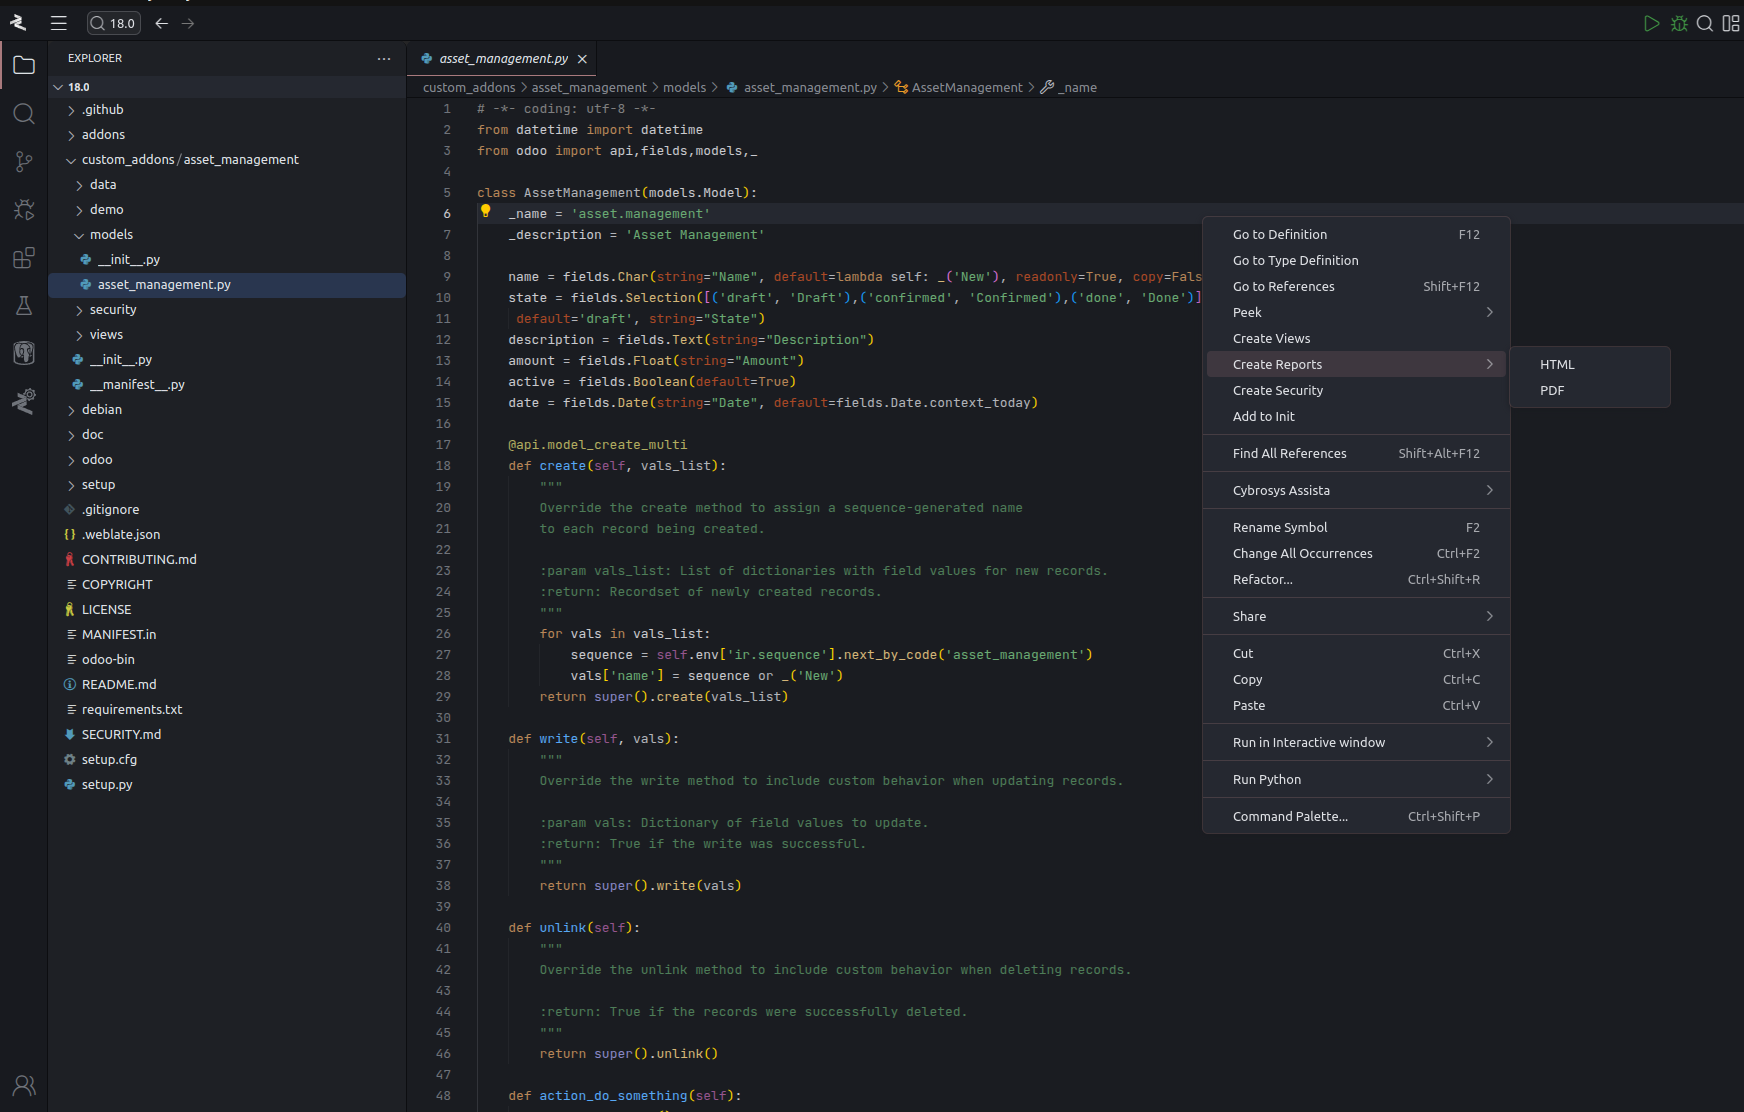Collapse the models folder
Screen dimensions: 1744x1112
click(111, 235)
